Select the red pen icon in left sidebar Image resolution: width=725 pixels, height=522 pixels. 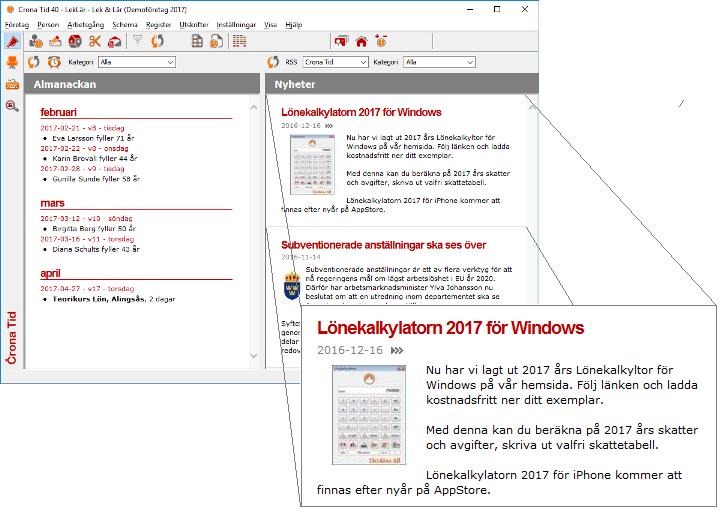pos(12,42)
